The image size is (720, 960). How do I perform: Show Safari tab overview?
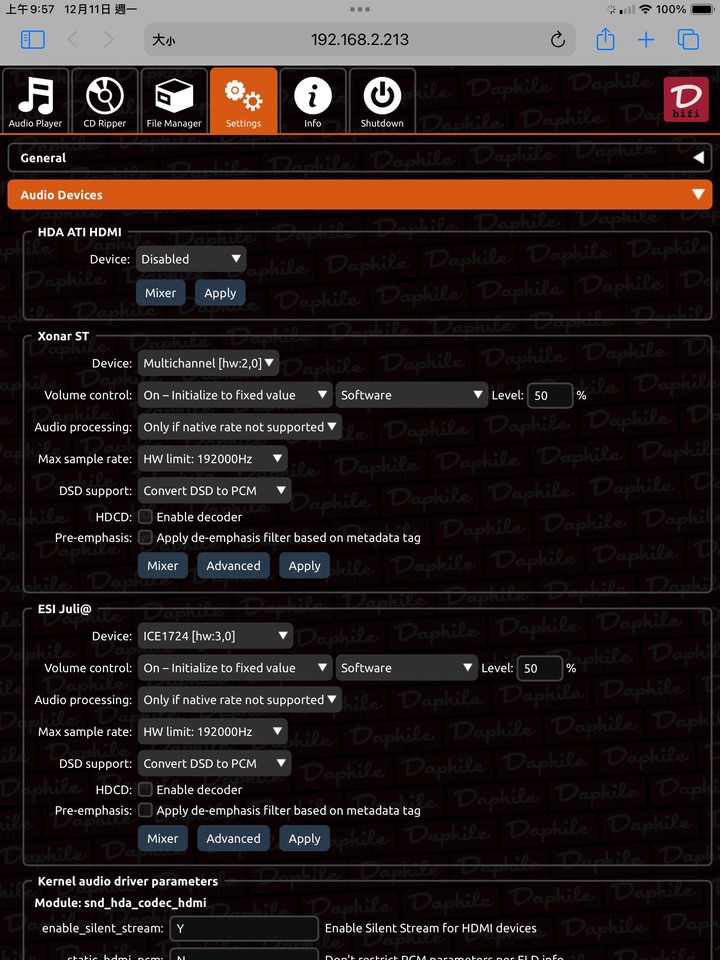688,40
